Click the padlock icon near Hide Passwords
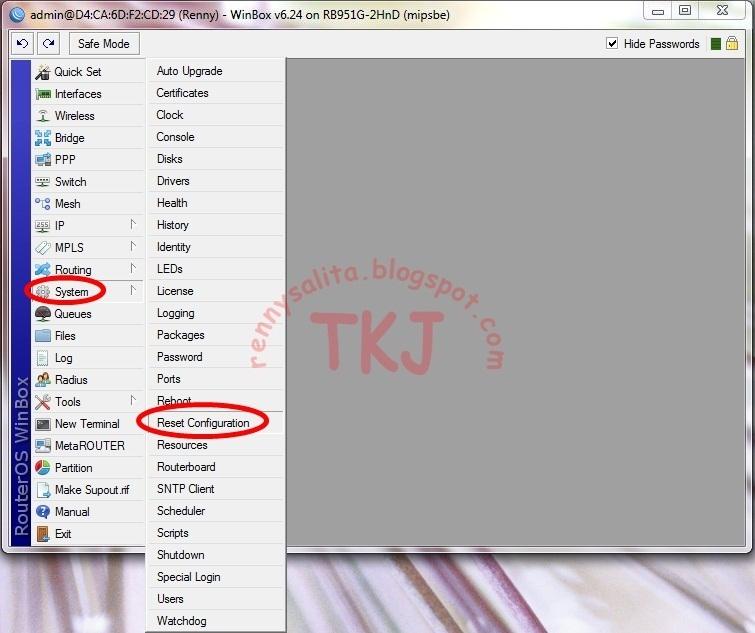755x633 pixels. pyautogui.click(x=732, y=43)
